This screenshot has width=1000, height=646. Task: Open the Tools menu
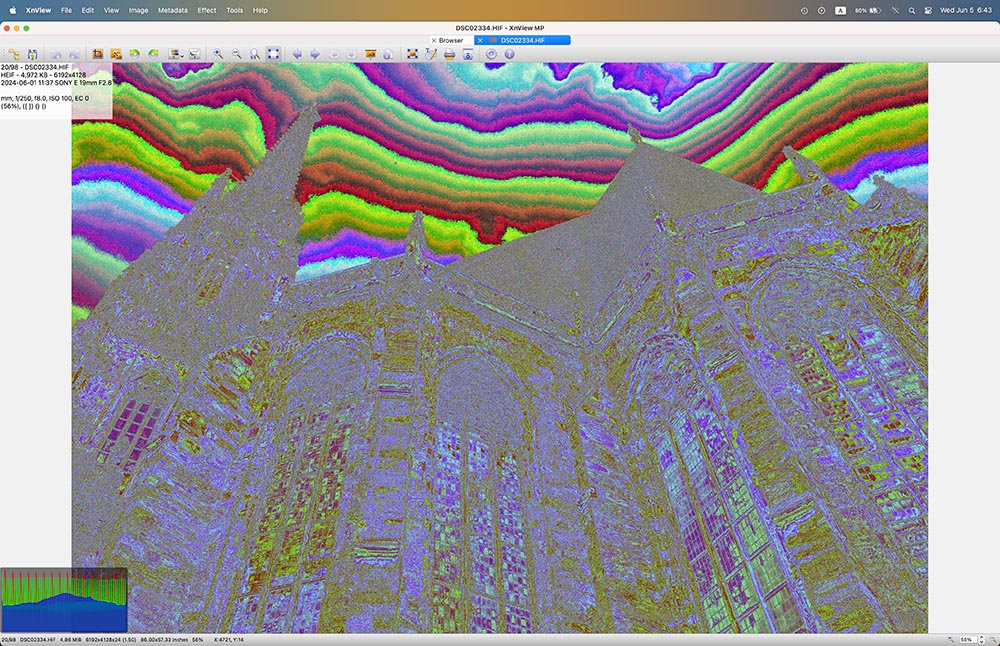tap(235, 10)
